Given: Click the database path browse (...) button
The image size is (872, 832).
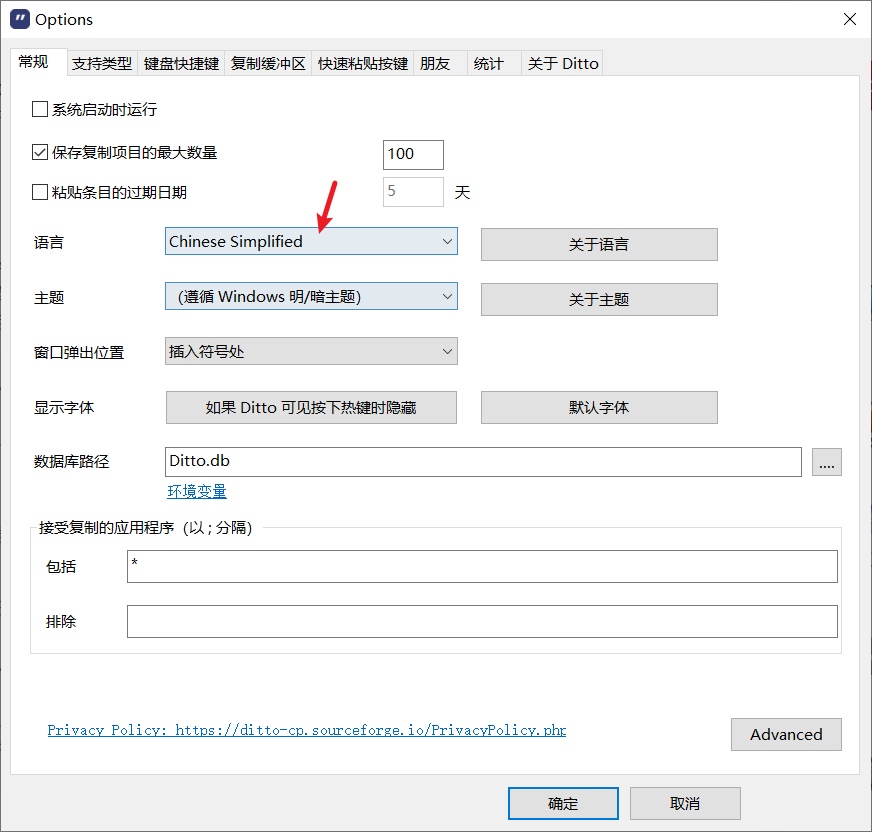Looking at the screenshot, I should pyautogui.click(x=826, y=462).
